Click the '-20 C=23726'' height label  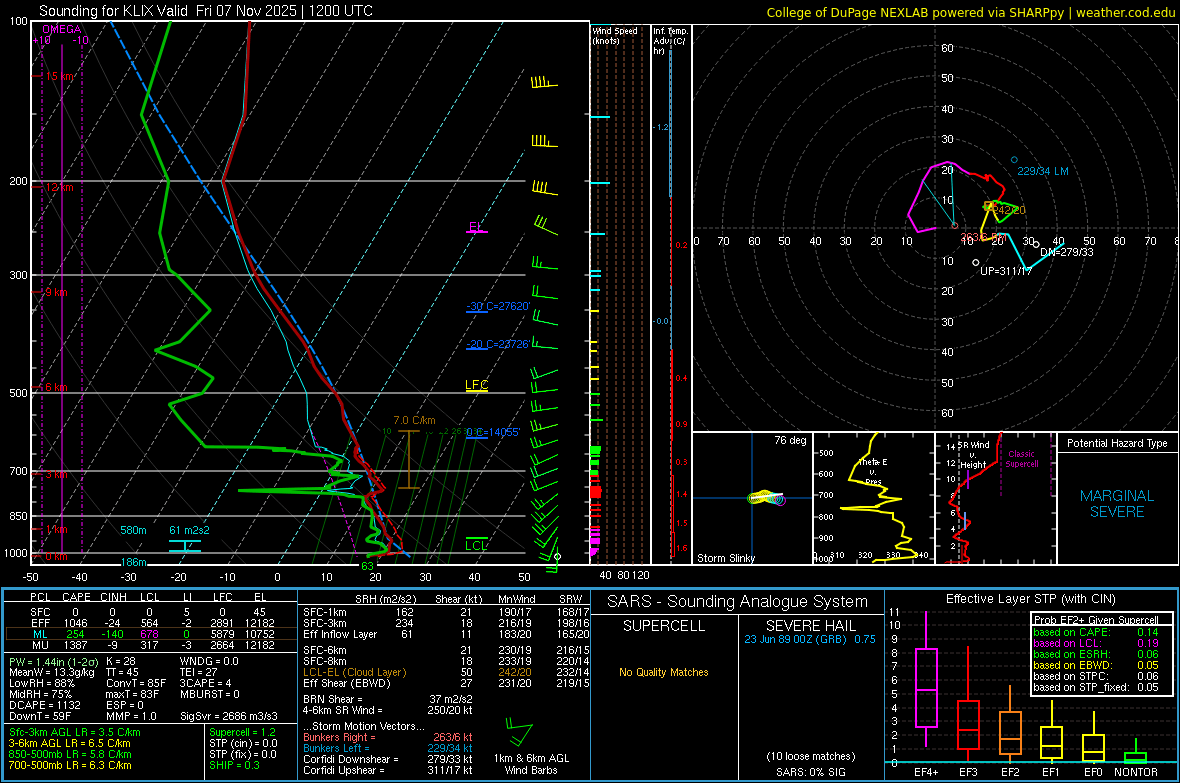pos(498,344)
